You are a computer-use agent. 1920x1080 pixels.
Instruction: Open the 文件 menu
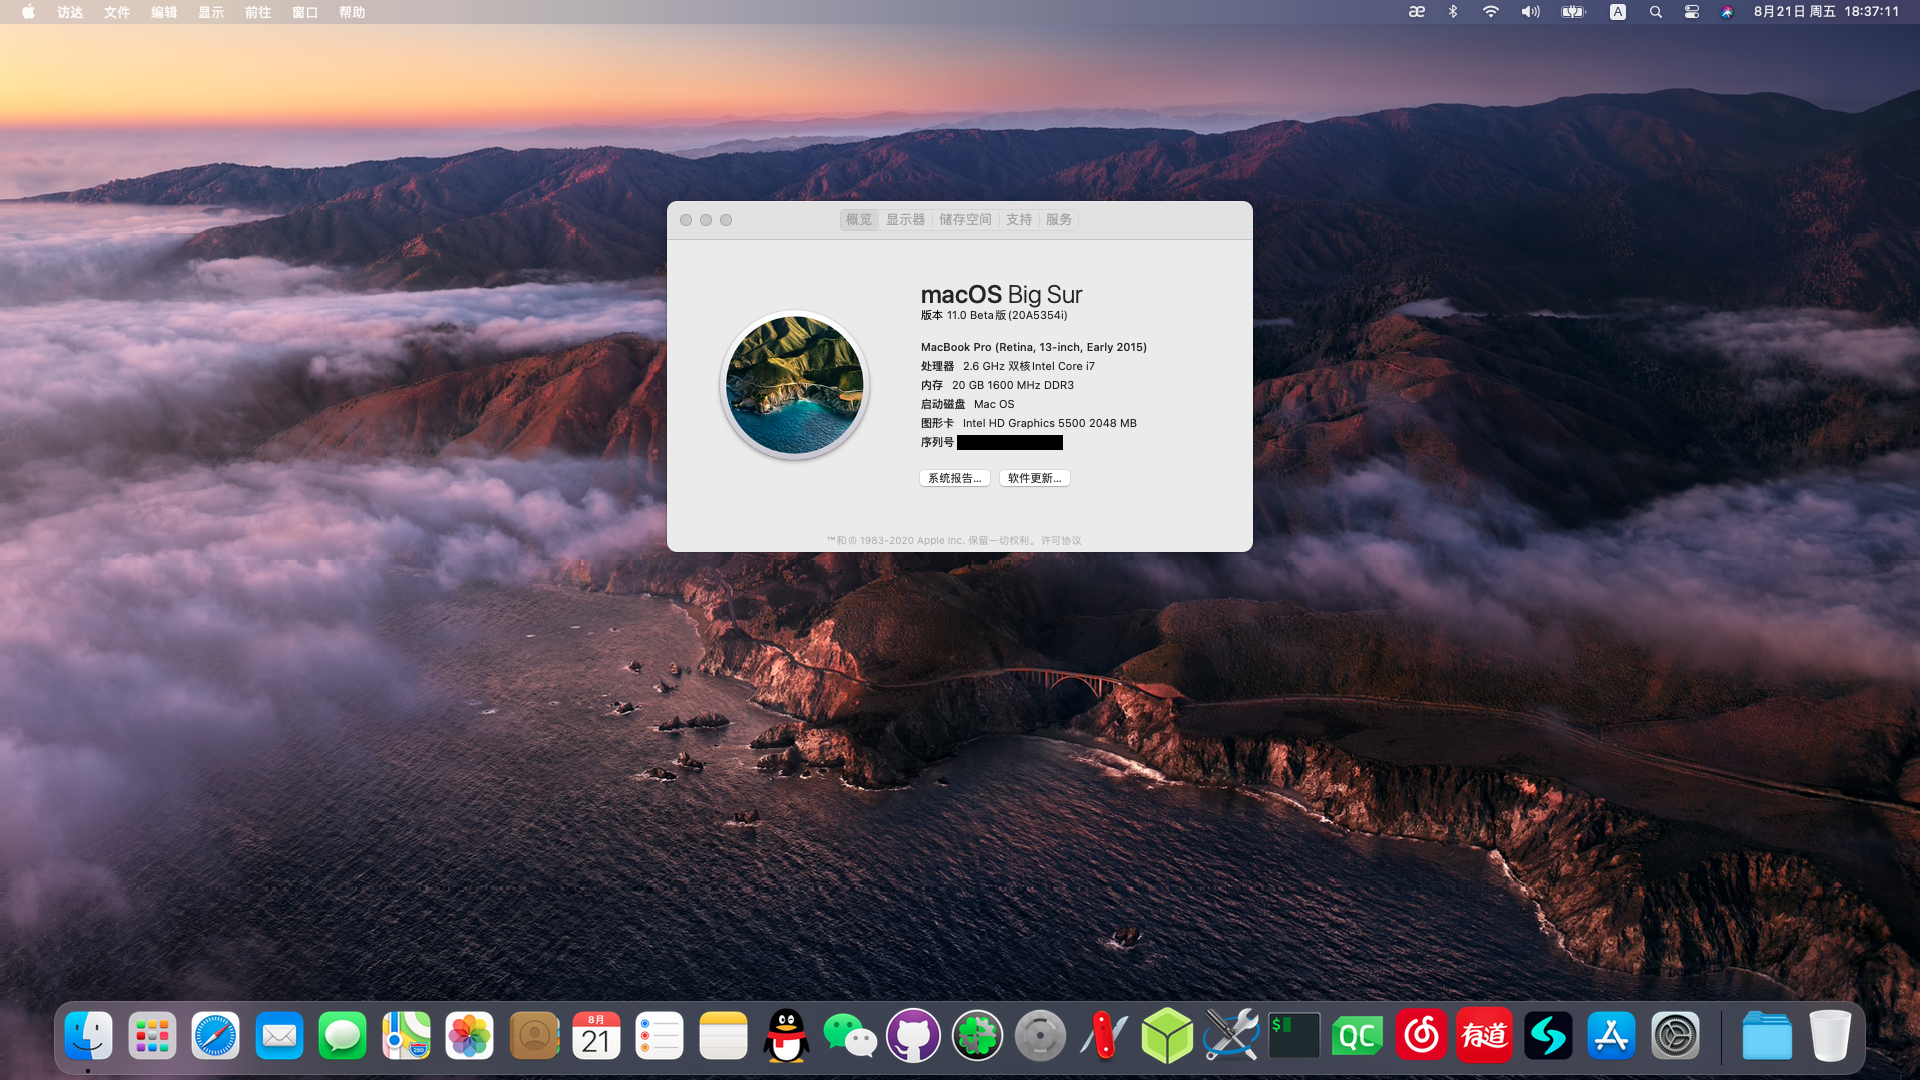pos(117,12)
